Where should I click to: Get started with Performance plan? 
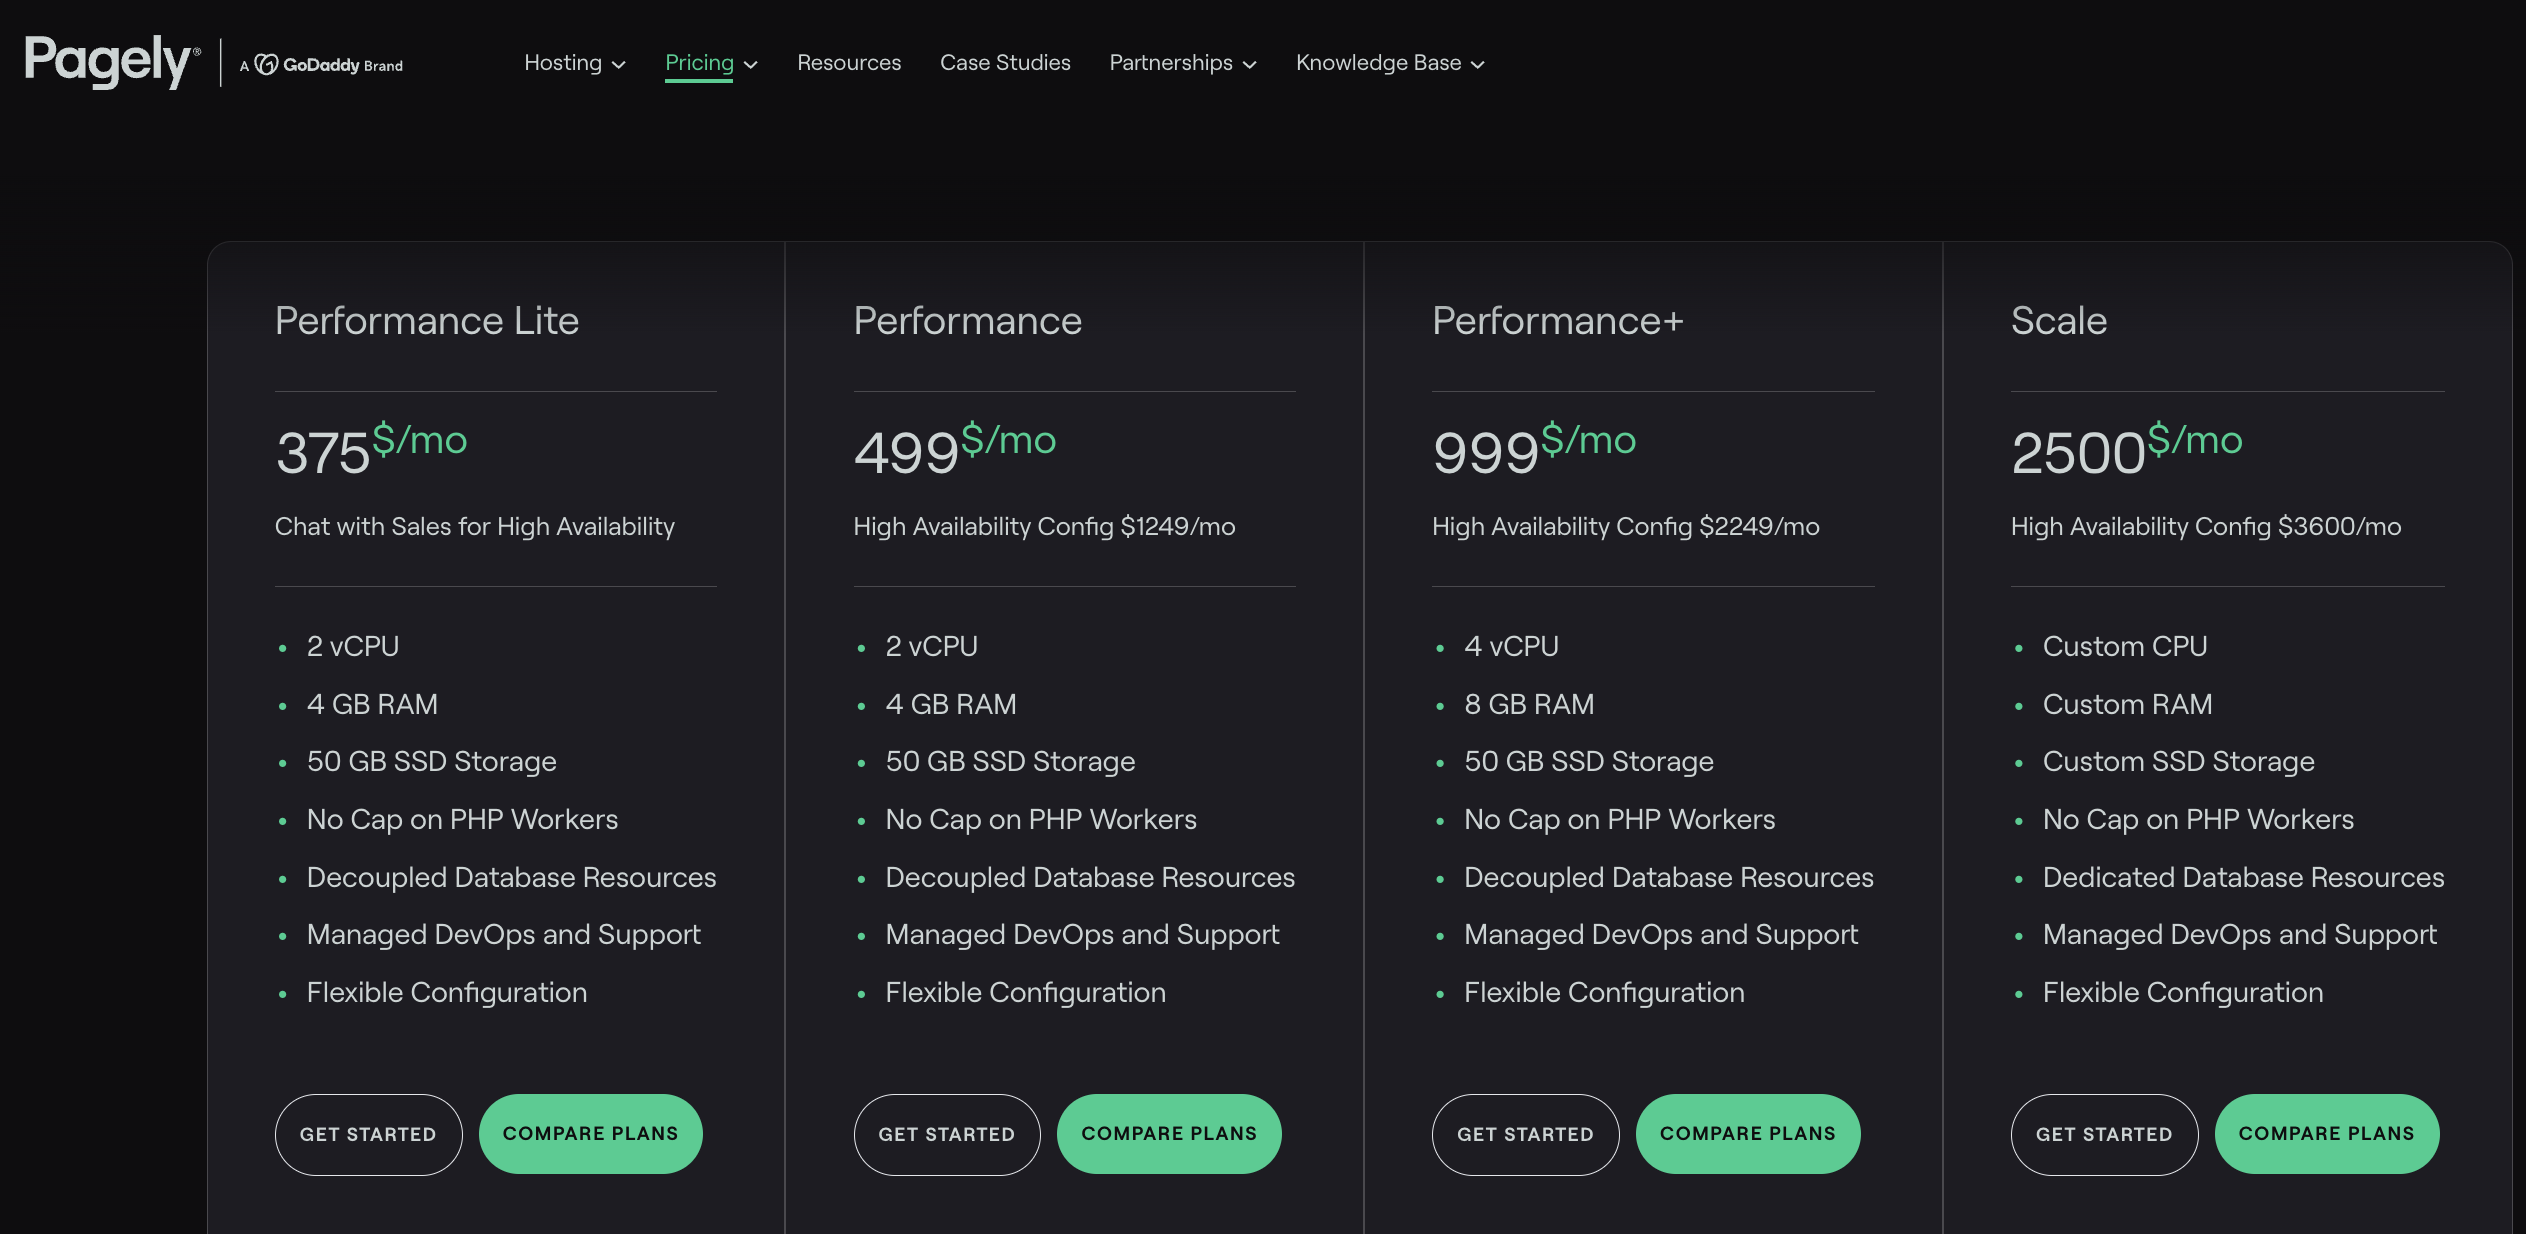[x=946, y=1134]
